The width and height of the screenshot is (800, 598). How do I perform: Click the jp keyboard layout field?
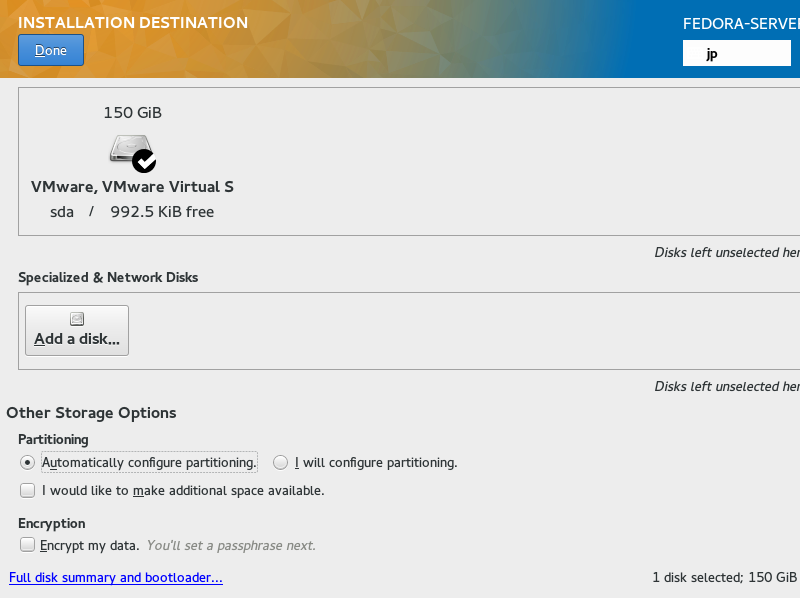[737, 54]
